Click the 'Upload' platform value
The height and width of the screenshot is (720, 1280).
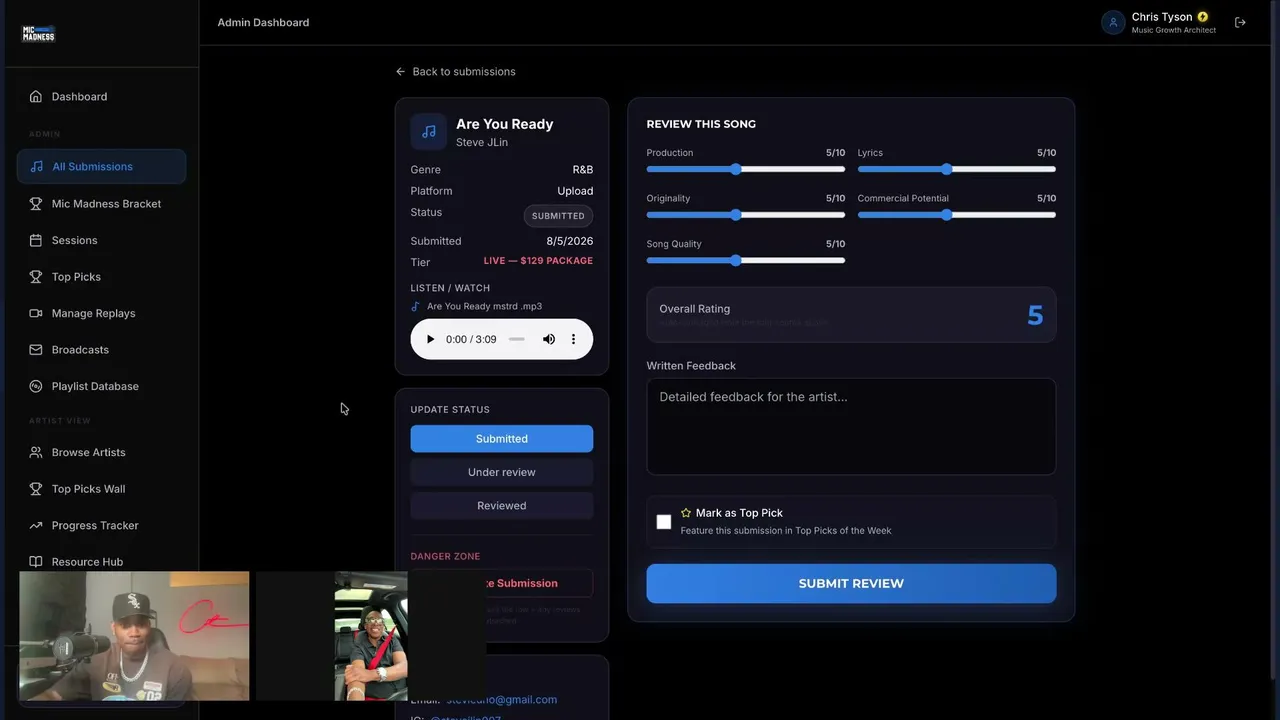coord(575,191)
